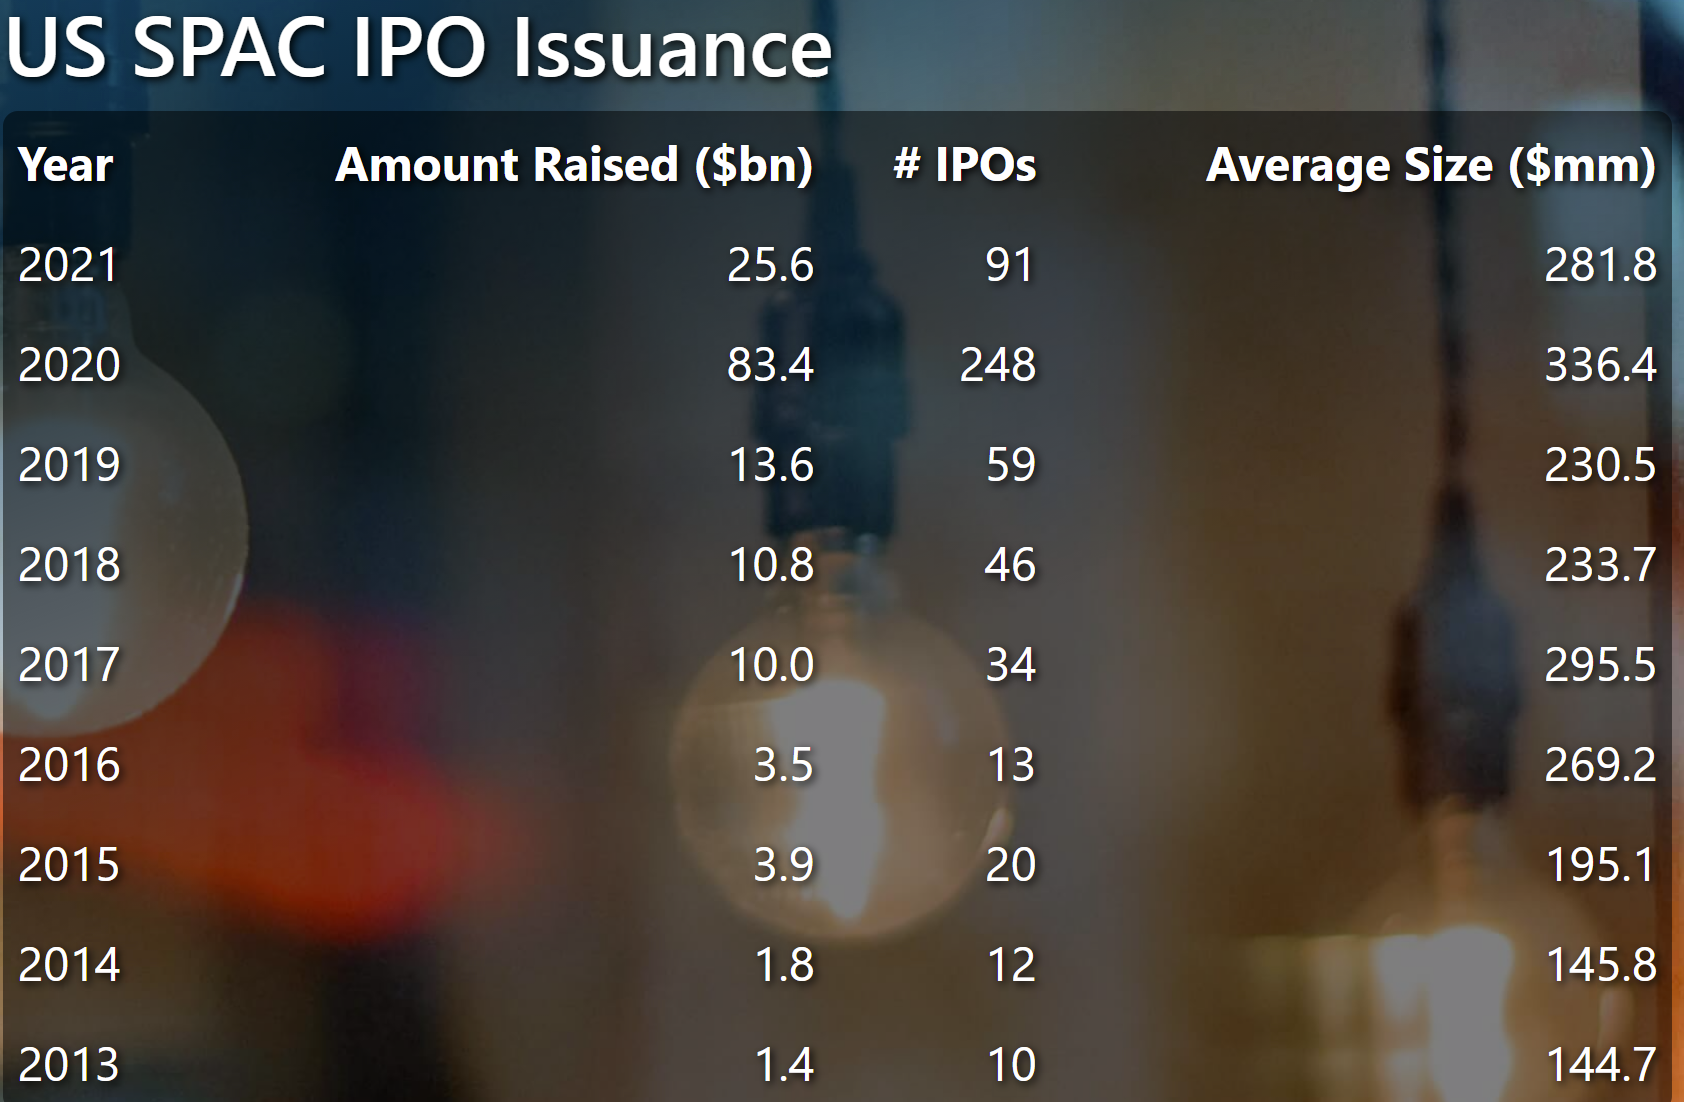Click the 2016 year row label
This screenshot has width=1684, height=1102.
(69, 765)
